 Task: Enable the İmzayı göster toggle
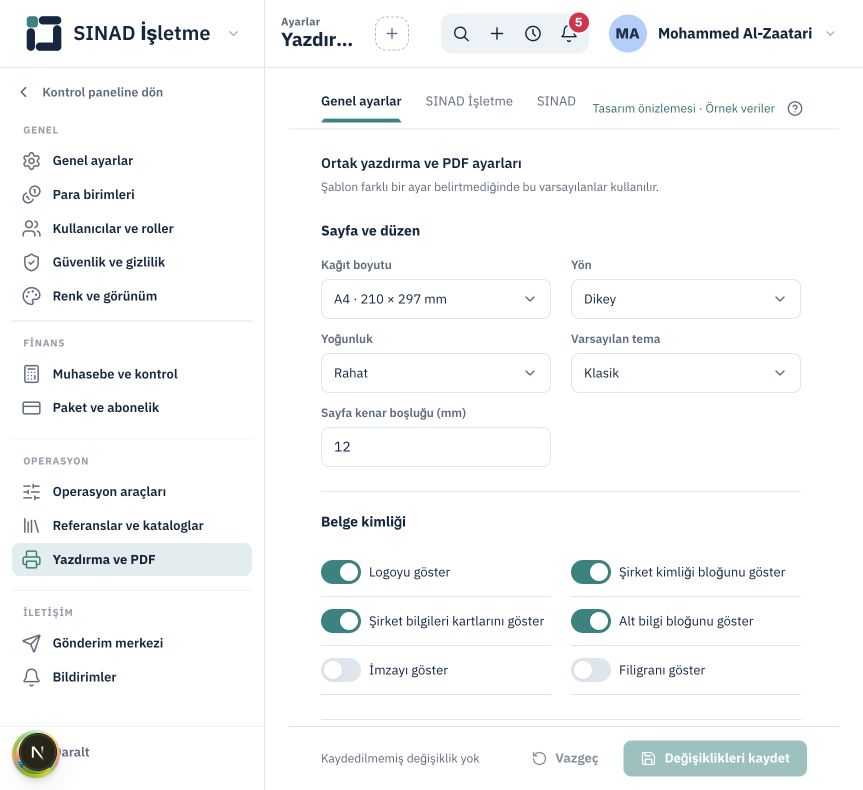(x=341, y=670)
